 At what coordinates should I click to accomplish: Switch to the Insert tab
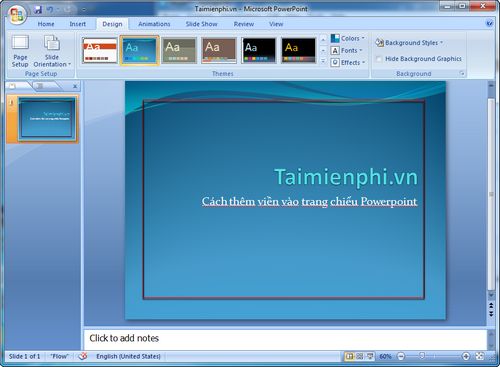point(78,24)
